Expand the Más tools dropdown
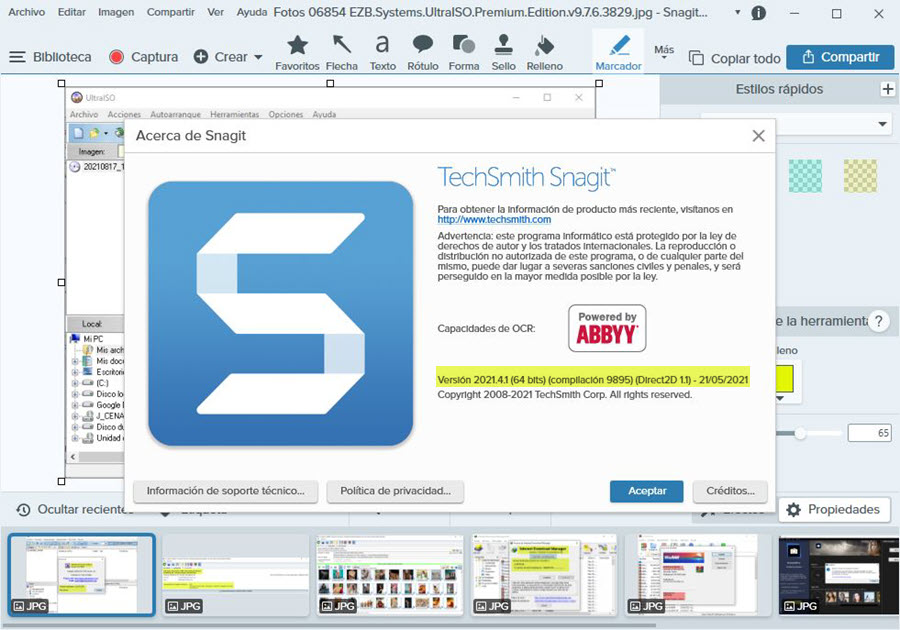This screenshot has height=630, width=900. click(x=664, y=52)
